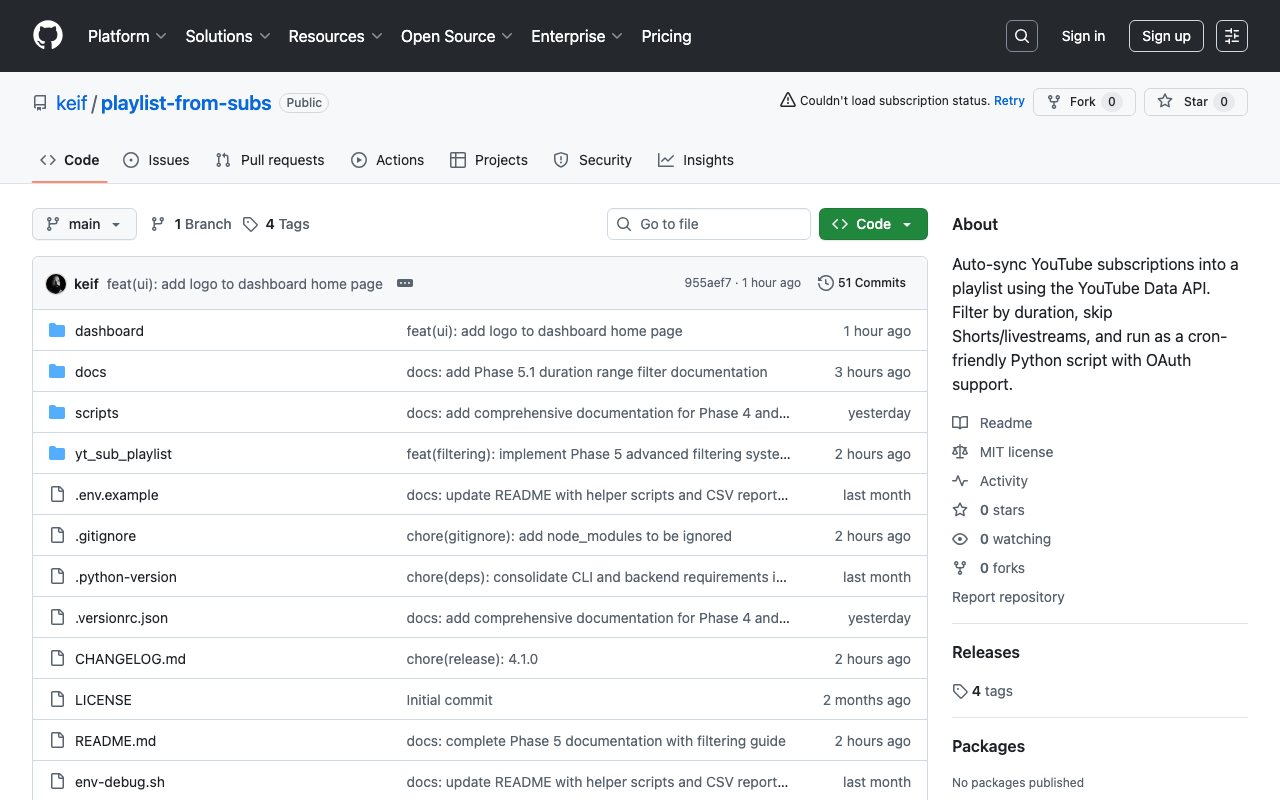
Task: Open the Solutions menu
Action: pos(227,36)
